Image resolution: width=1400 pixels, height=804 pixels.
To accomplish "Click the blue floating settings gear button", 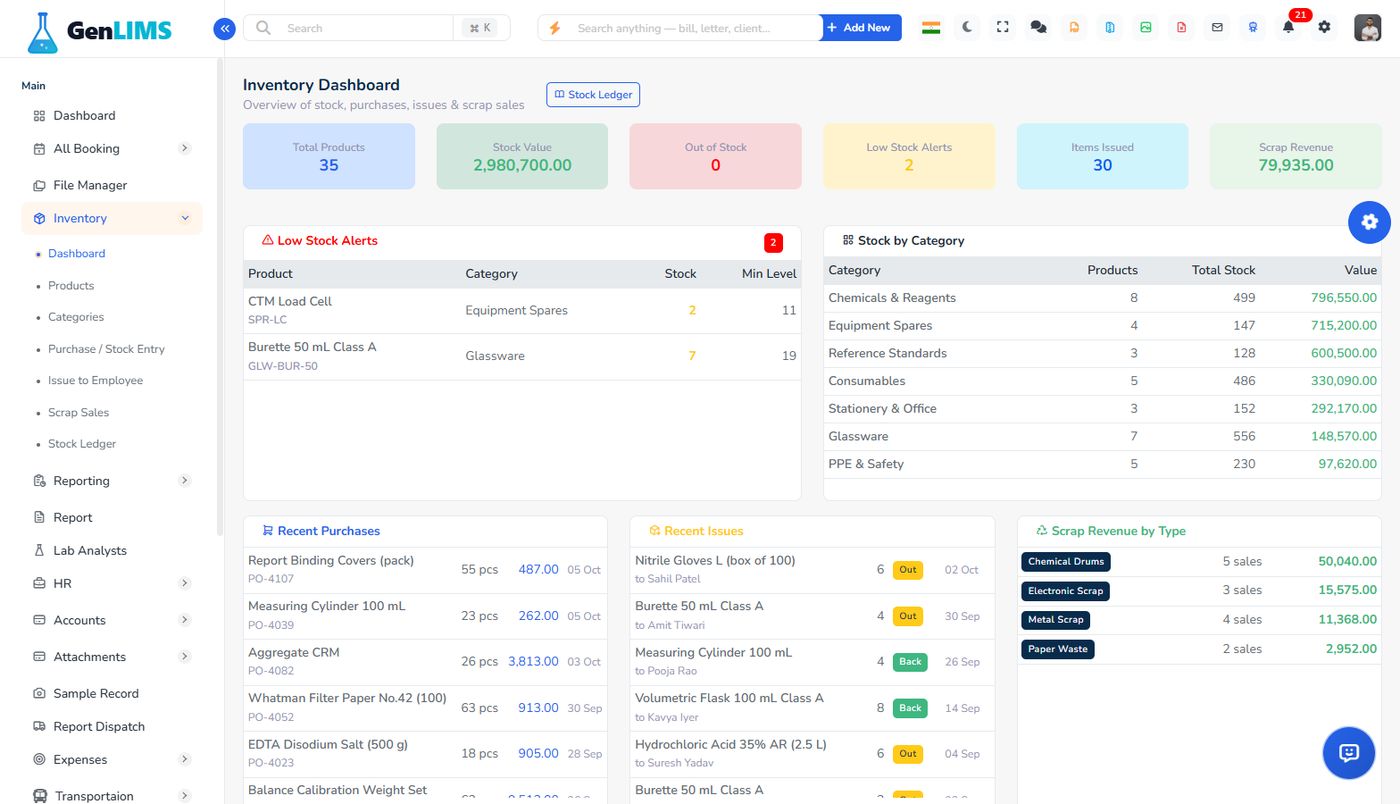I will (x=1369, y=222).
